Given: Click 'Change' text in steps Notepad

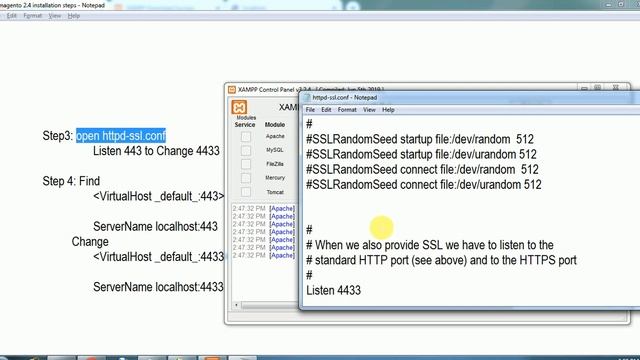Looking at the screenshot, I should tap(90, 242).
